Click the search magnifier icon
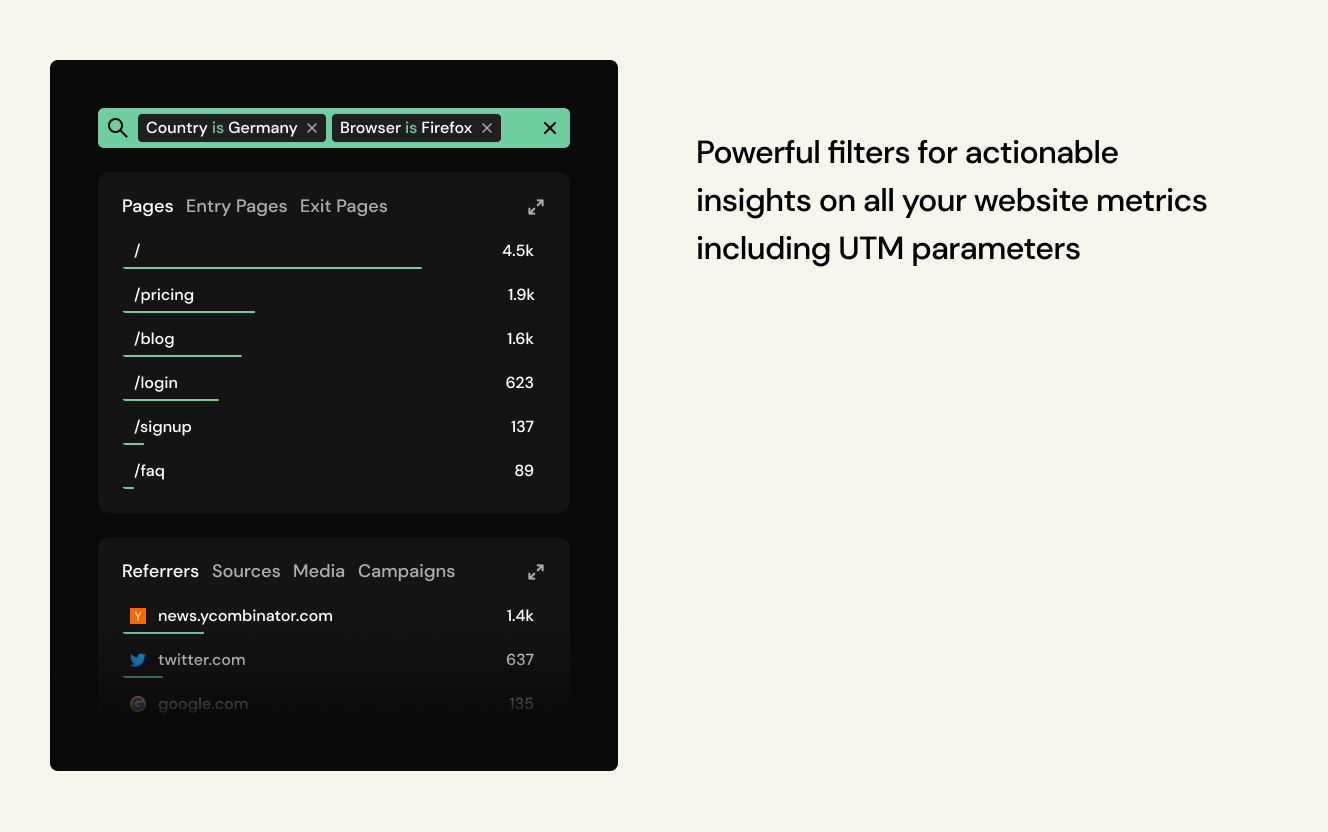This screenshot has height=832, width=1328. tap(118, 128)
